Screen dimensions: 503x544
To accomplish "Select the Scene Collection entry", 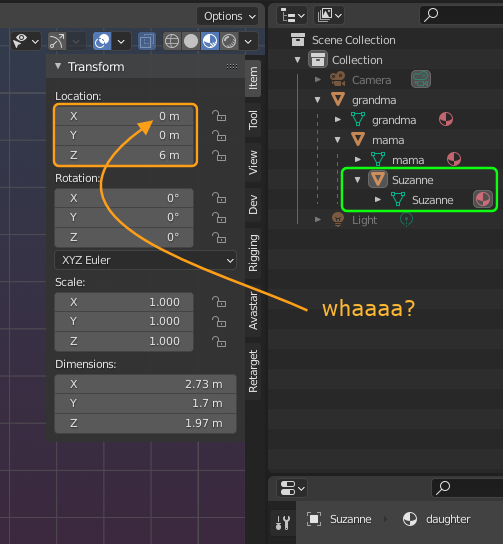I will [x=353, y=40].
